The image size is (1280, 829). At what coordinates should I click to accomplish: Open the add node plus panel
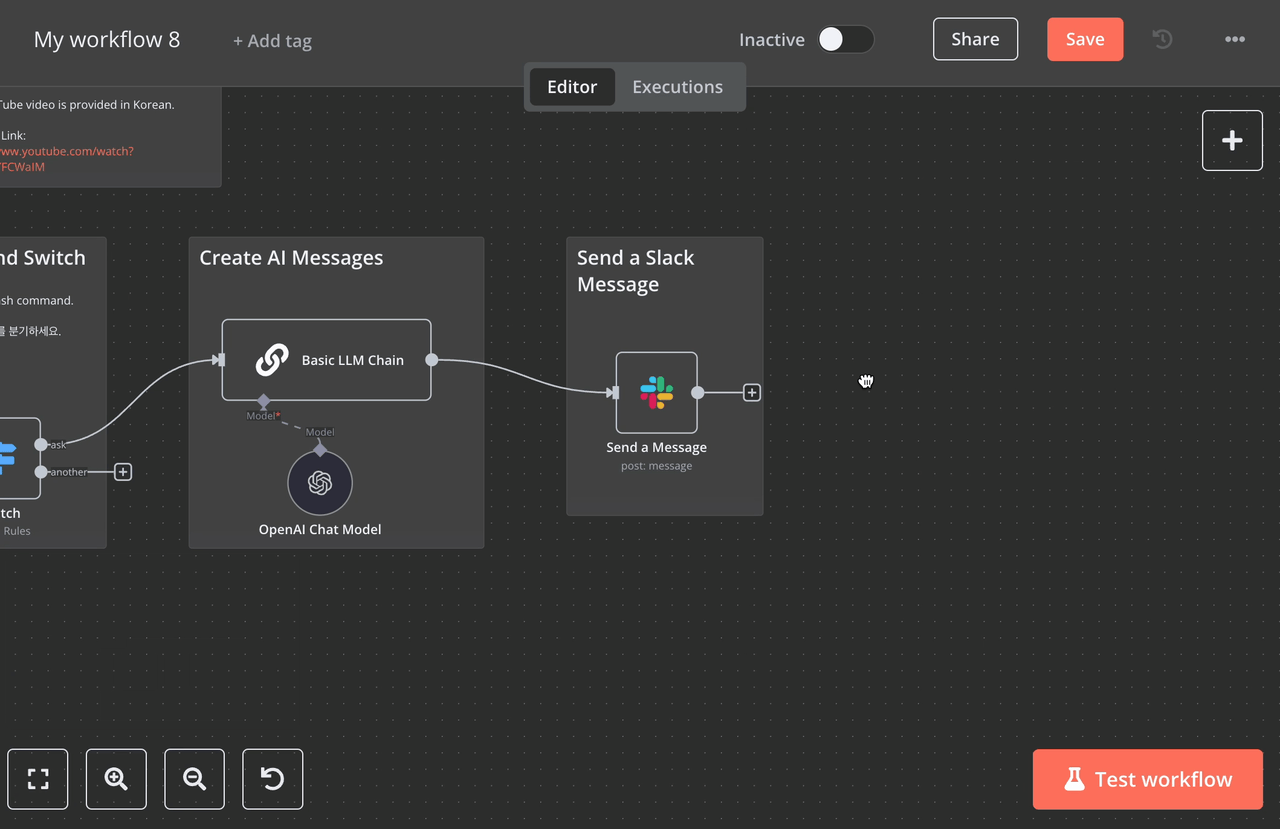coord(1232,141)
